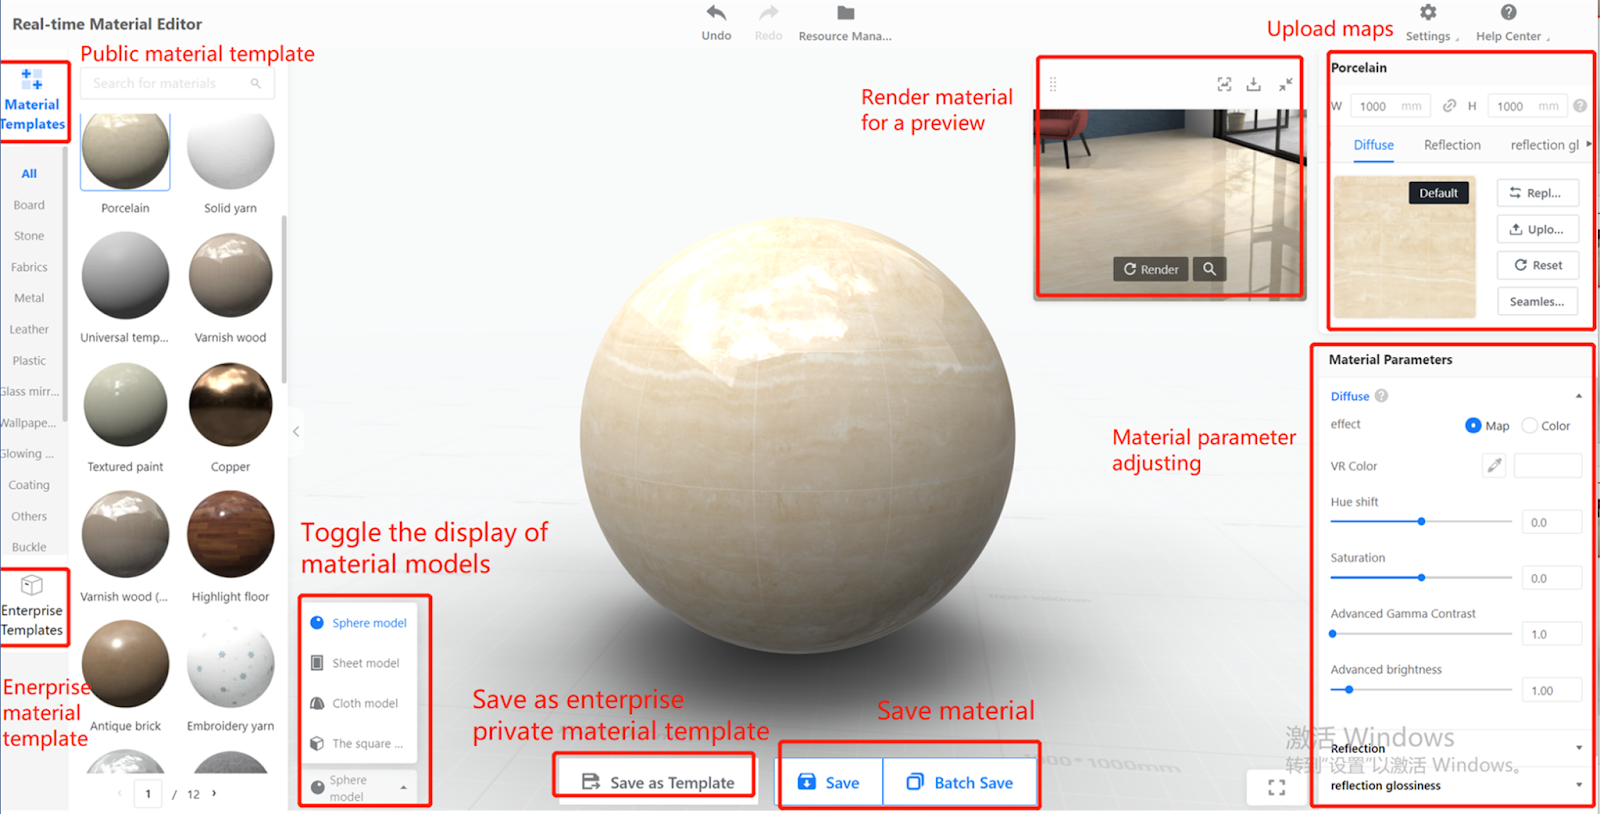Click the Hue shift slider handle
The image size is (1600, 814).
[1421, 521]
